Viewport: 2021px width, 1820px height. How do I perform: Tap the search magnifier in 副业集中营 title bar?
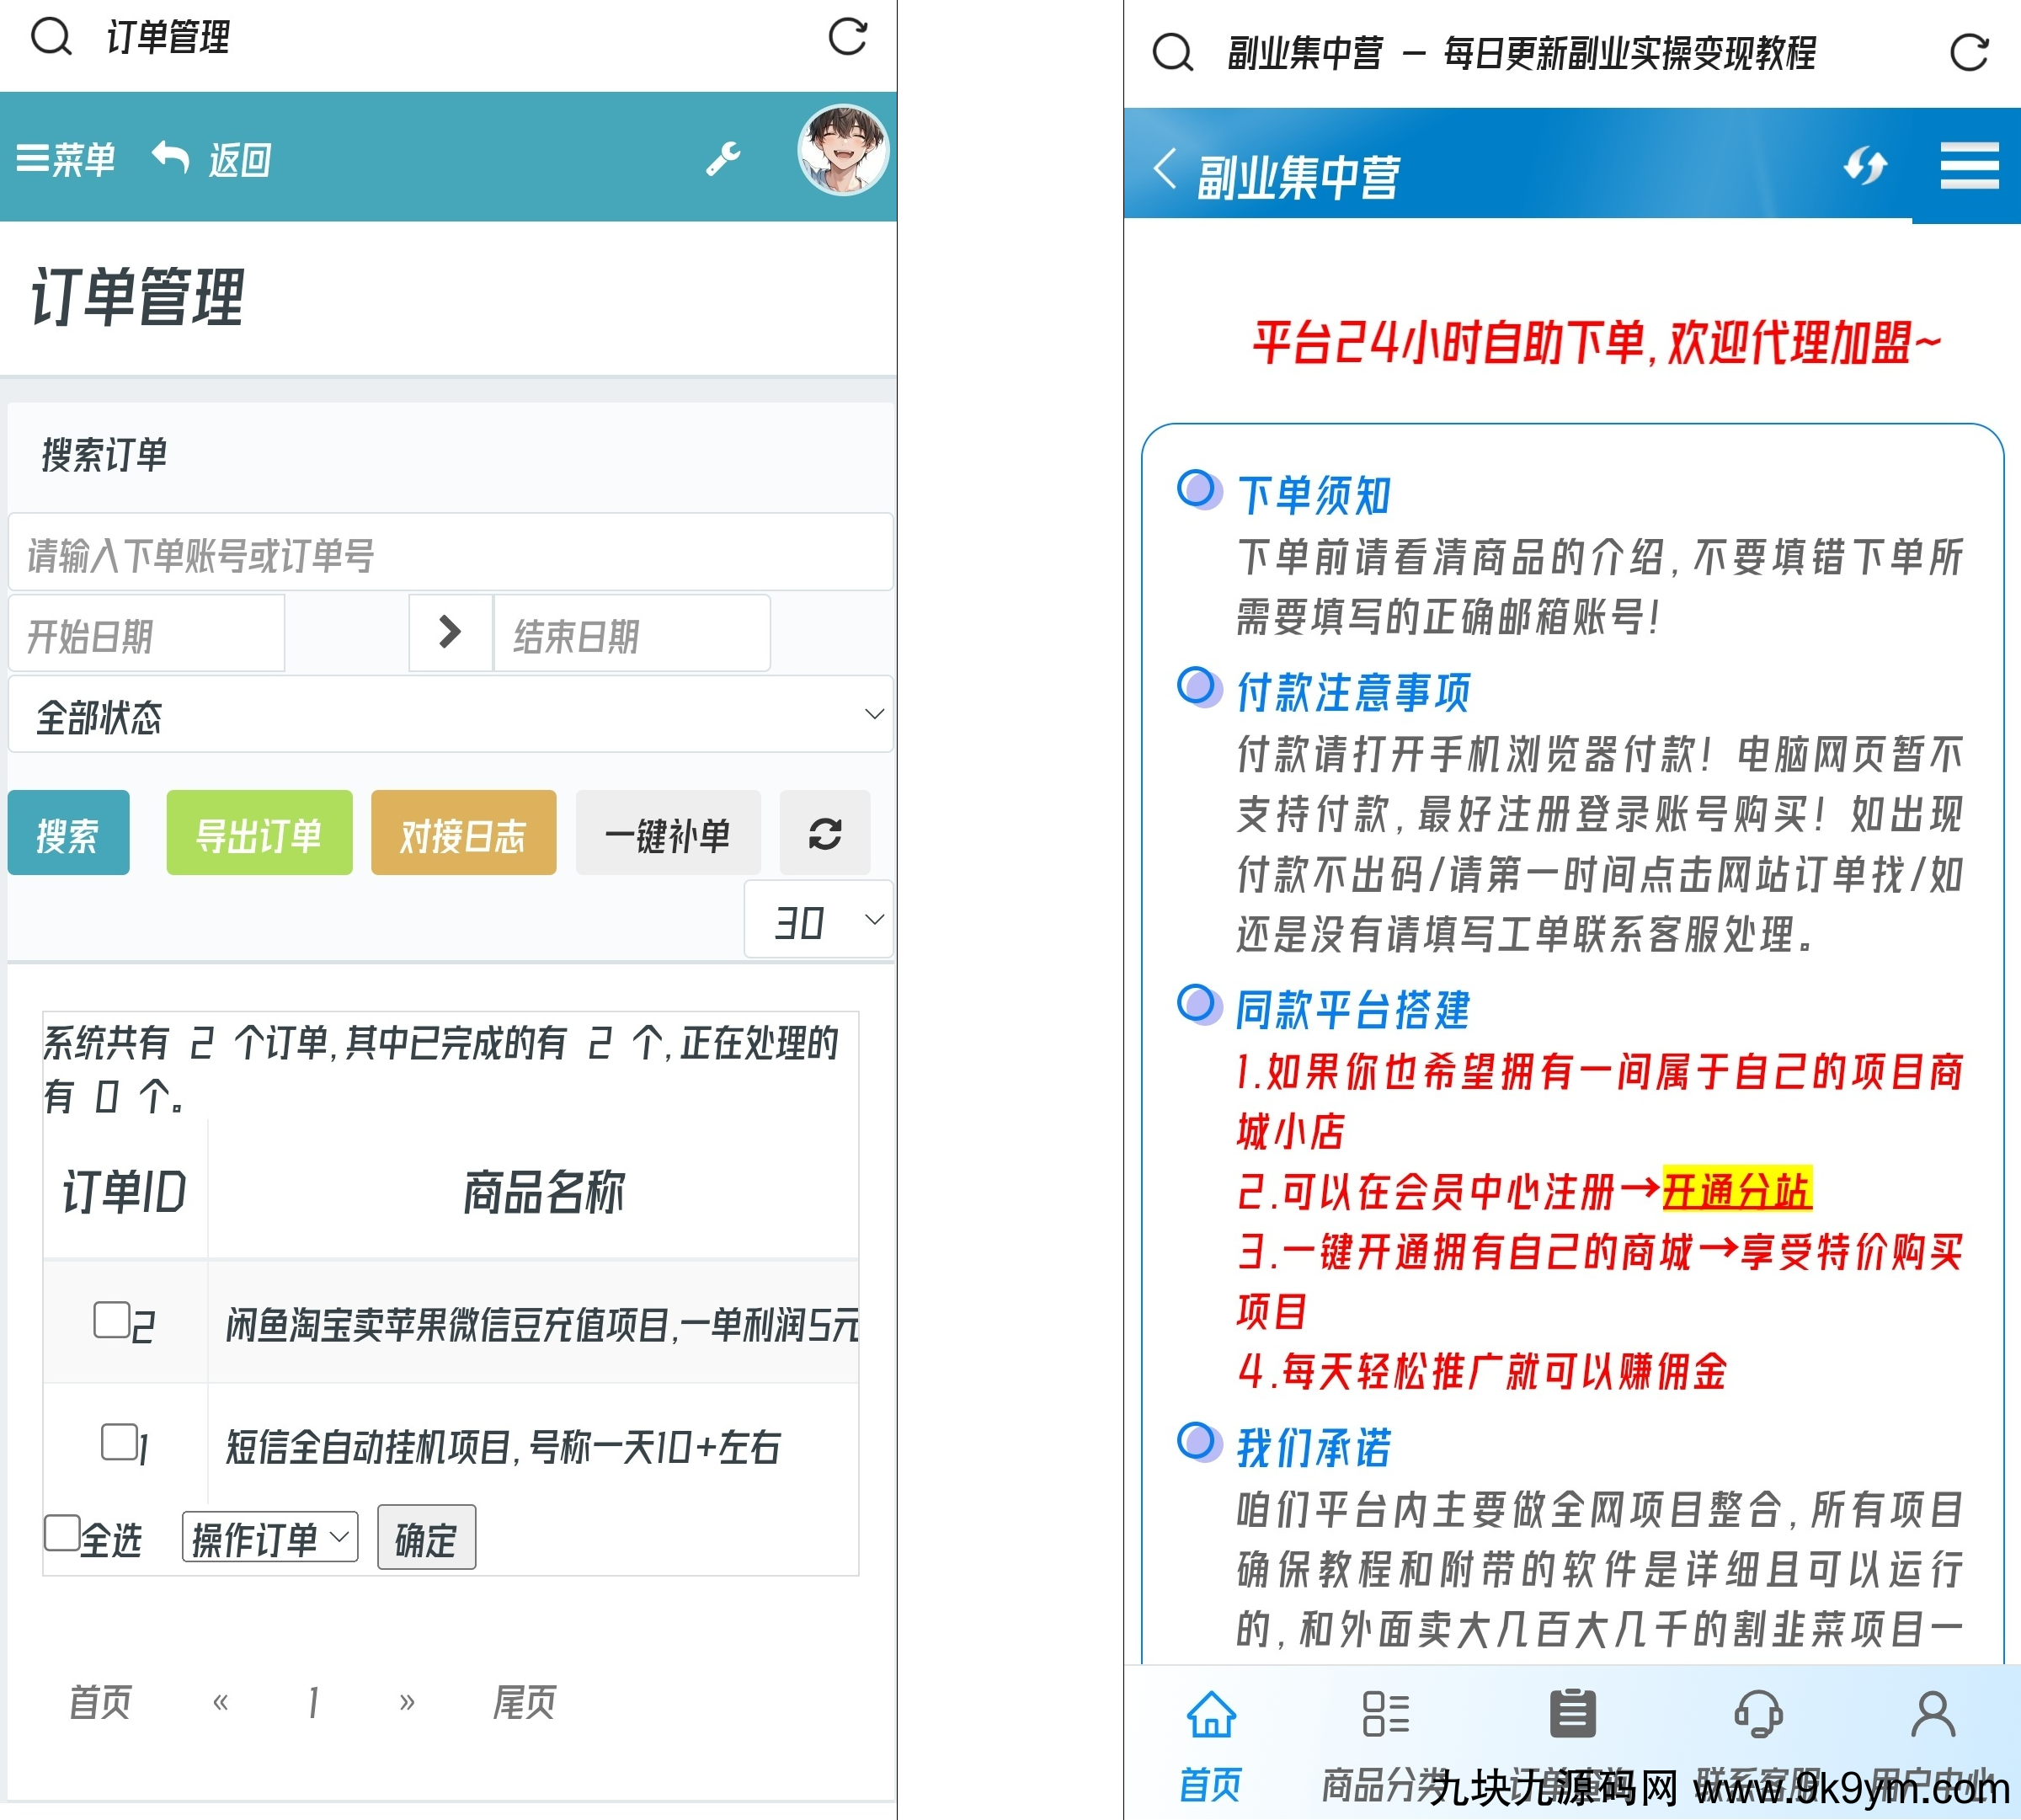1172,52
